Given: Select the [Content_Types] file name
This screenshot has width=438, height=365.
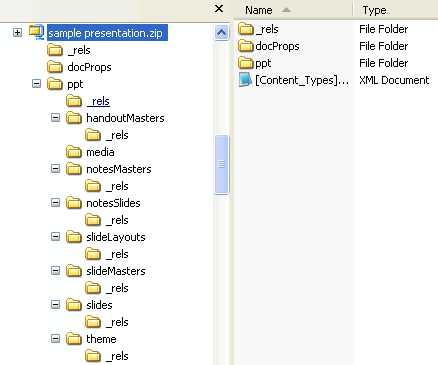Looking at the screenshot, I should click(302, 80).
